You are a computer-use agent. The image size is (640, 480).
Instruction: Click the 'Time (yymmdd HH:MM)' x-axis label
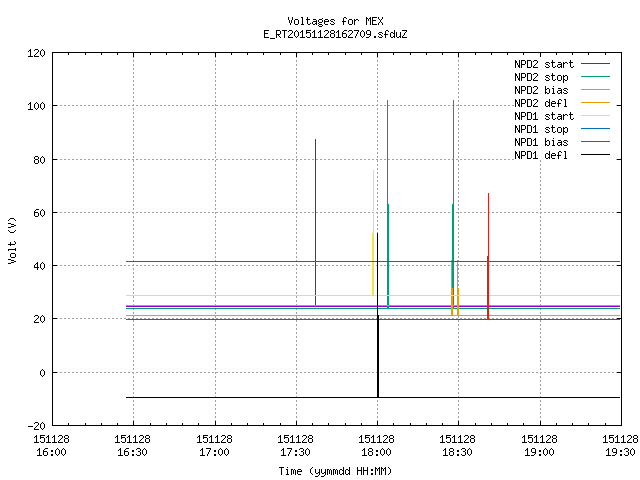[335, 471]
